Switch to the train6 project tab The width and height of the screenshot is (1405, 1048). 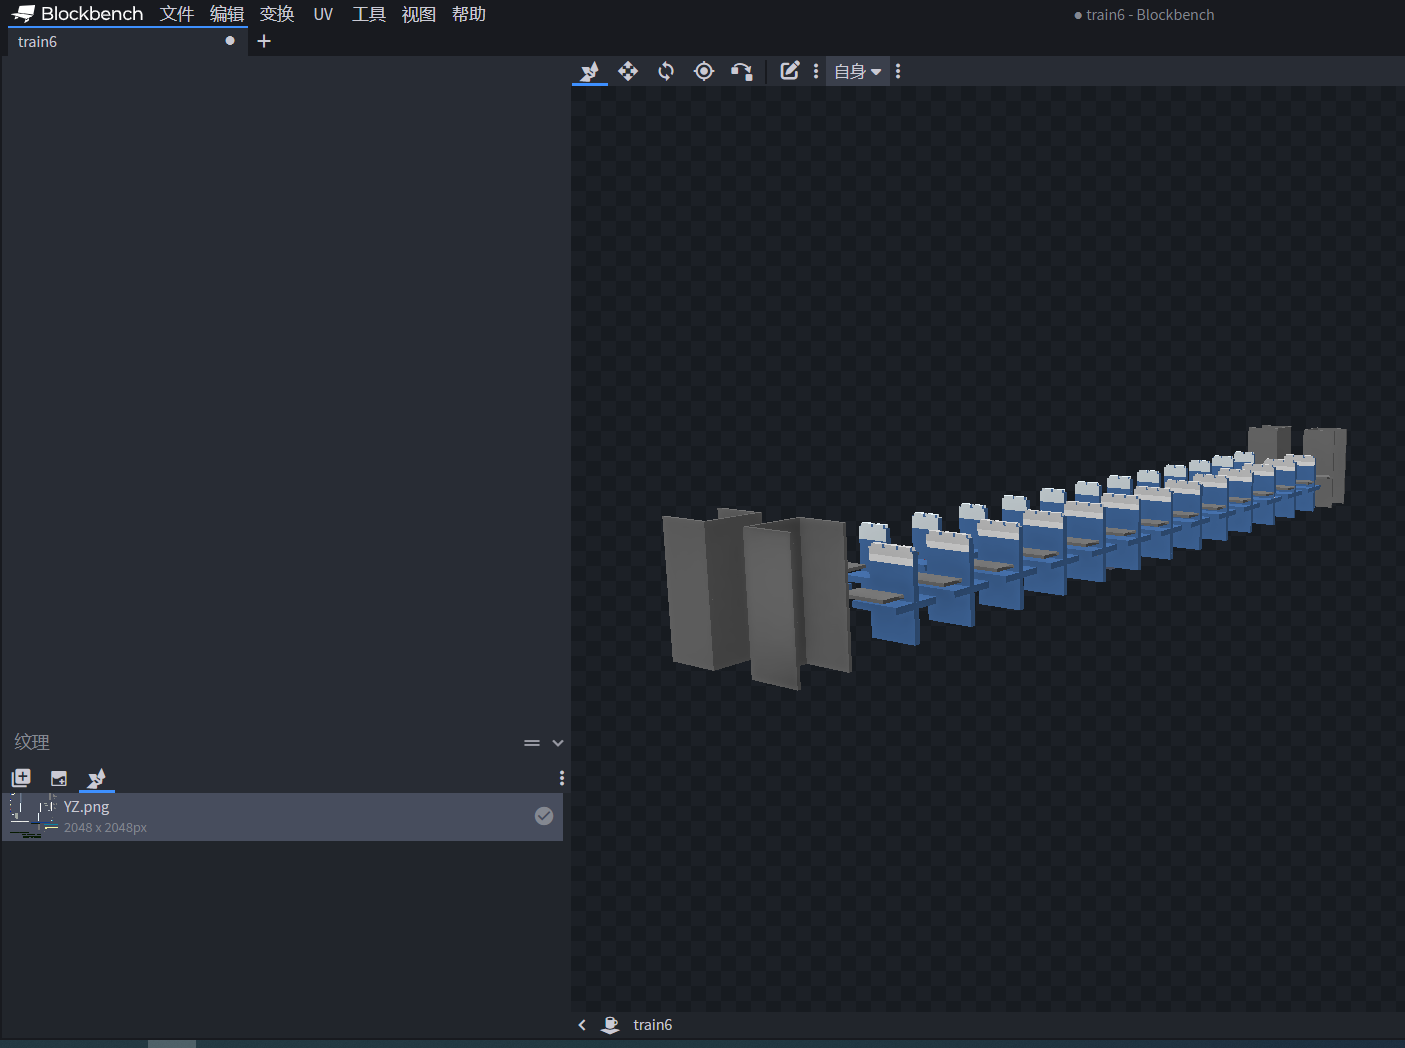pos(127,42)
